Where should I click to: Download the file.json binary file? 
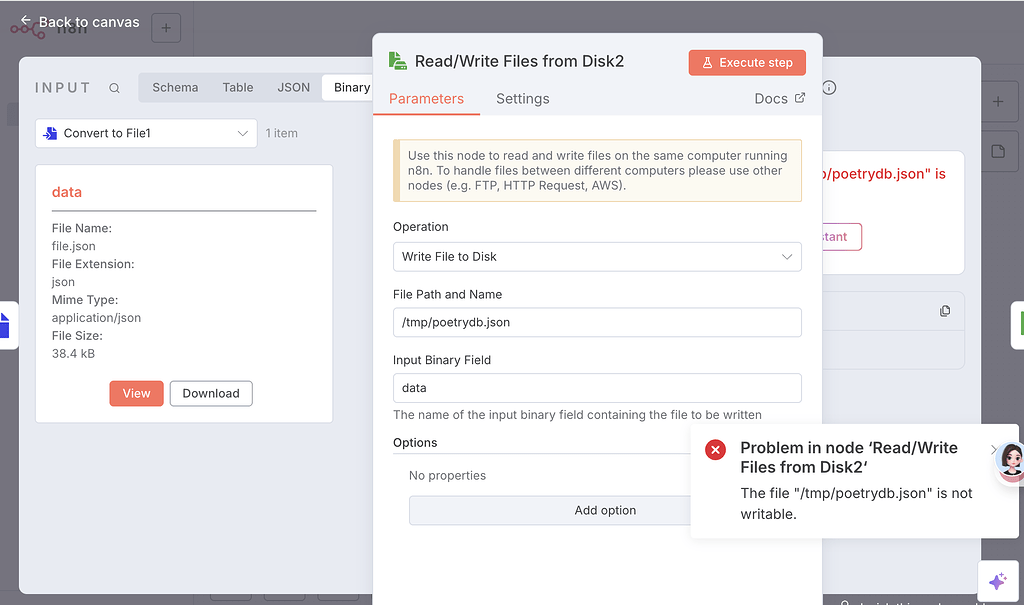pyautogui.click(x=210, y=393)
